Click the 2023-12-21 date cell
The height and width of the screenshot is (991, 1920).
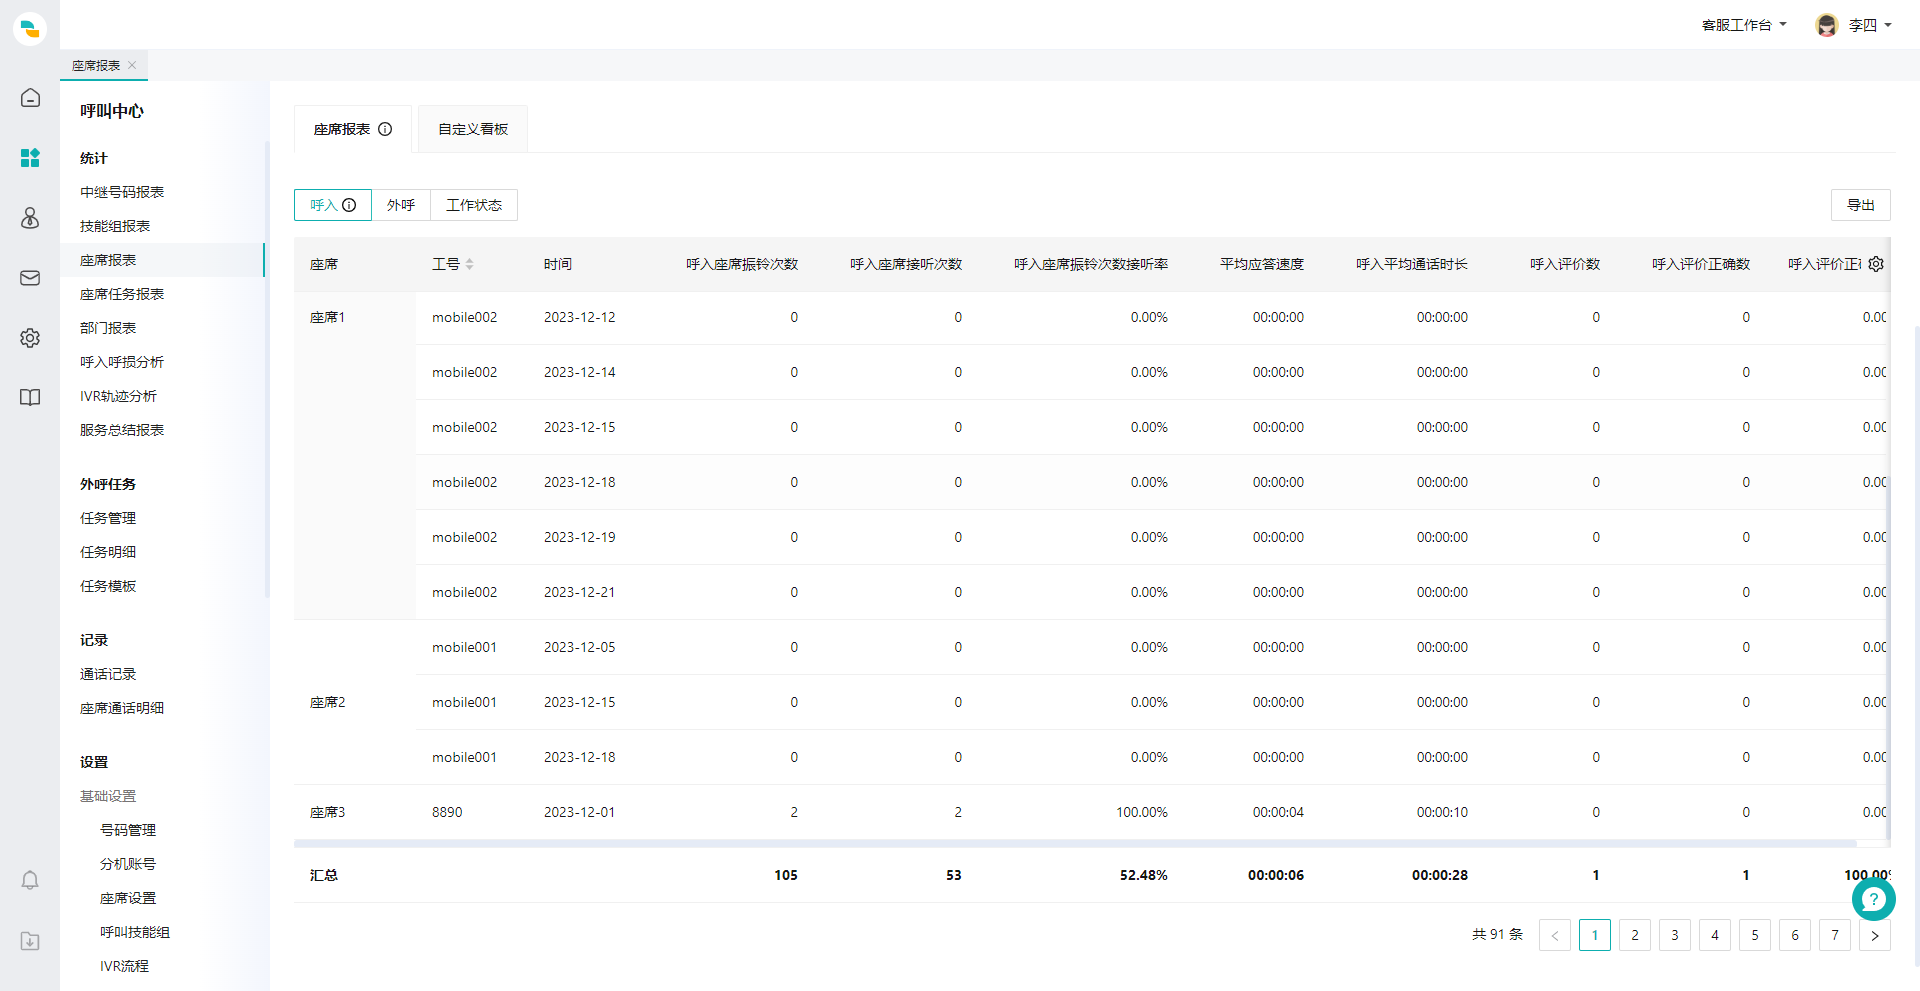tap(580, 592)
